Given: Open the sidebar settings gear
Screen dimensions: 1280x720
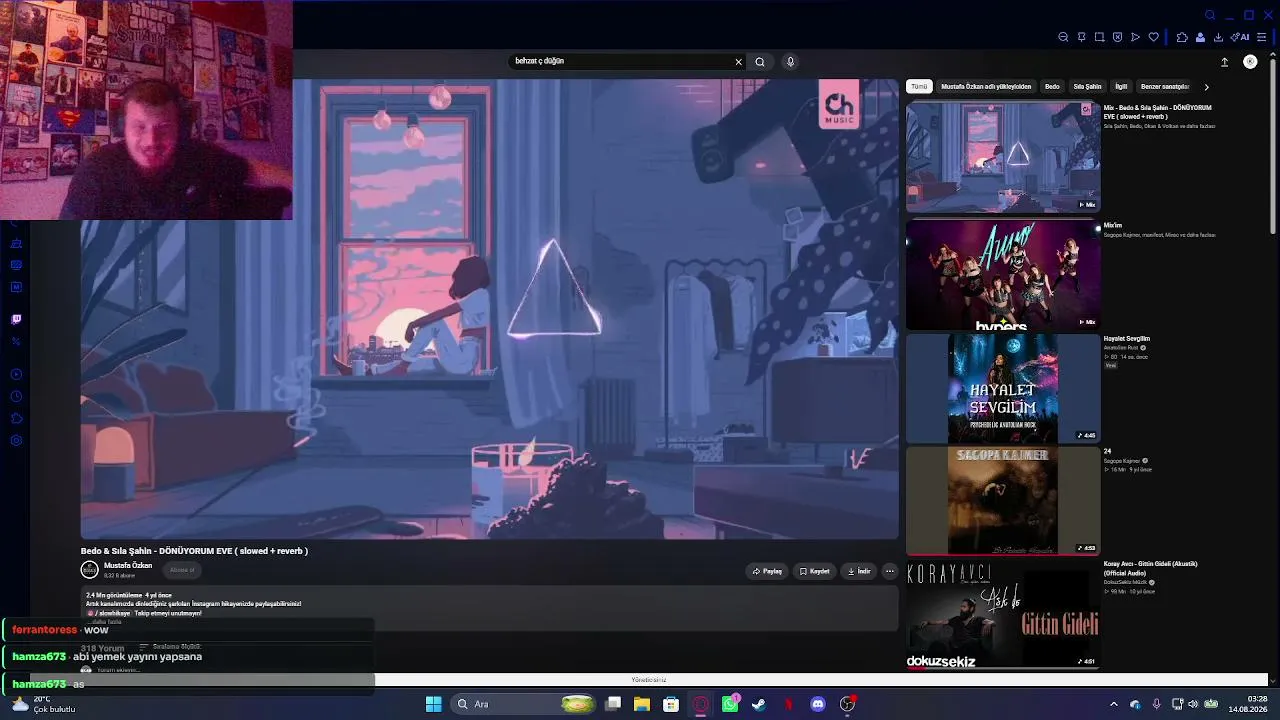Looking at the screenshot, I should point(16,441).
